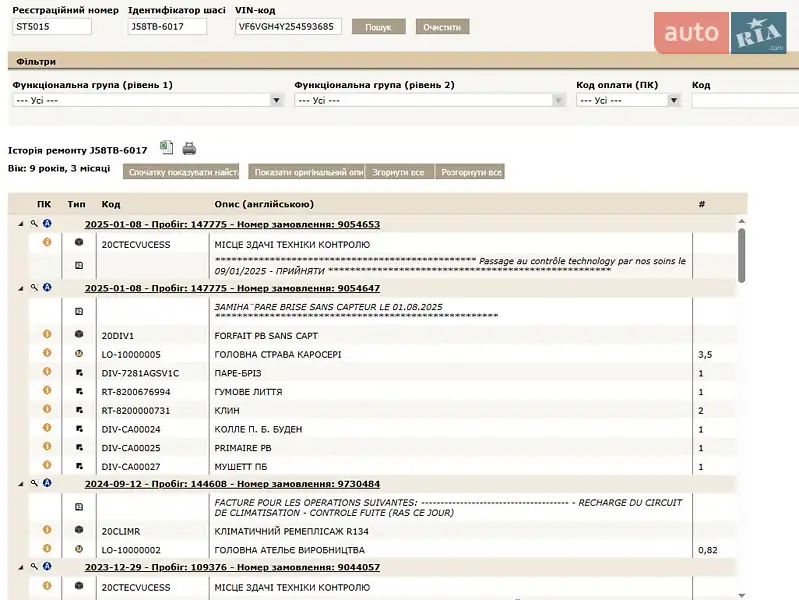Click the printer icon
This screenshot has height=600, width=799.
click(x=189, y=148)
